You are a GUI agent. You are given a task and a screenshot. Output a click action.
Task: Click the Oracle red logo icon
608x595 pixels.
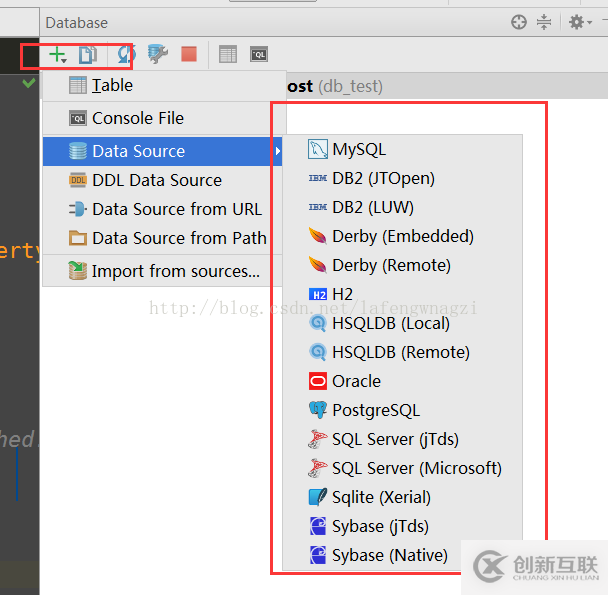[318, 381]
